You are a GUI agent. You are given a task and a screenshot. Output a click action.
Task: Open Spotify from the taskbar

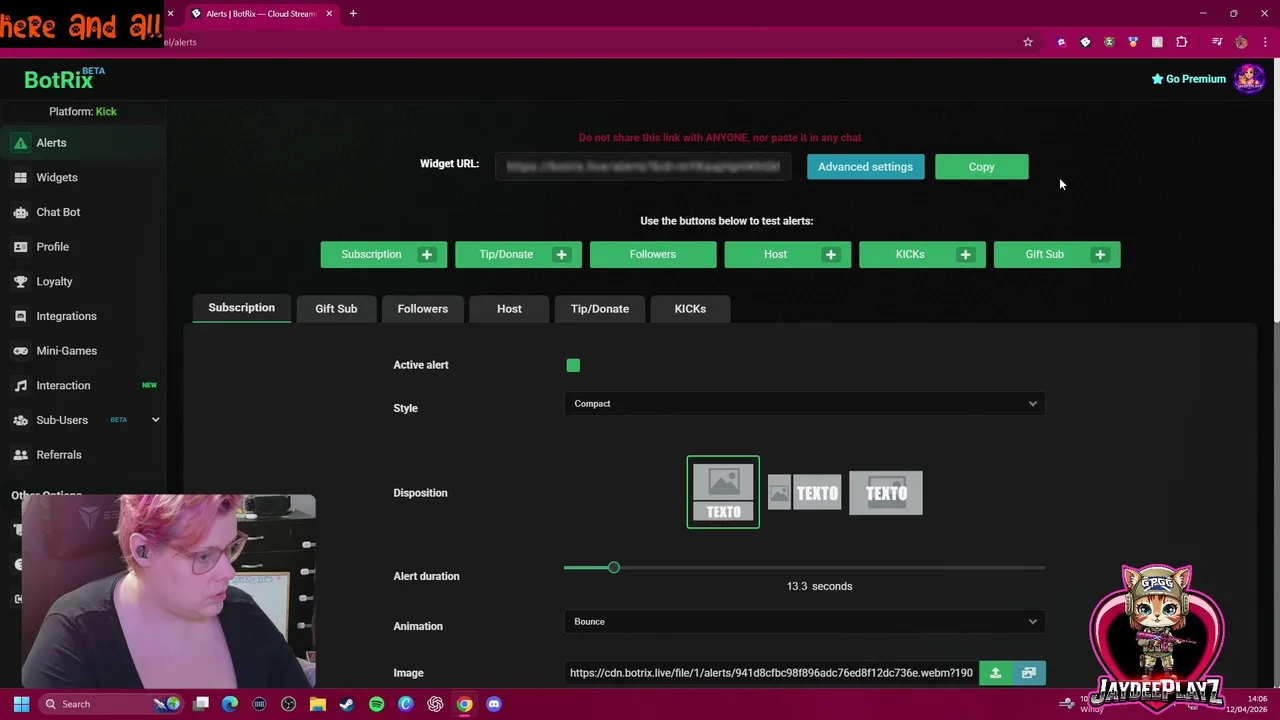pos(376,704)
